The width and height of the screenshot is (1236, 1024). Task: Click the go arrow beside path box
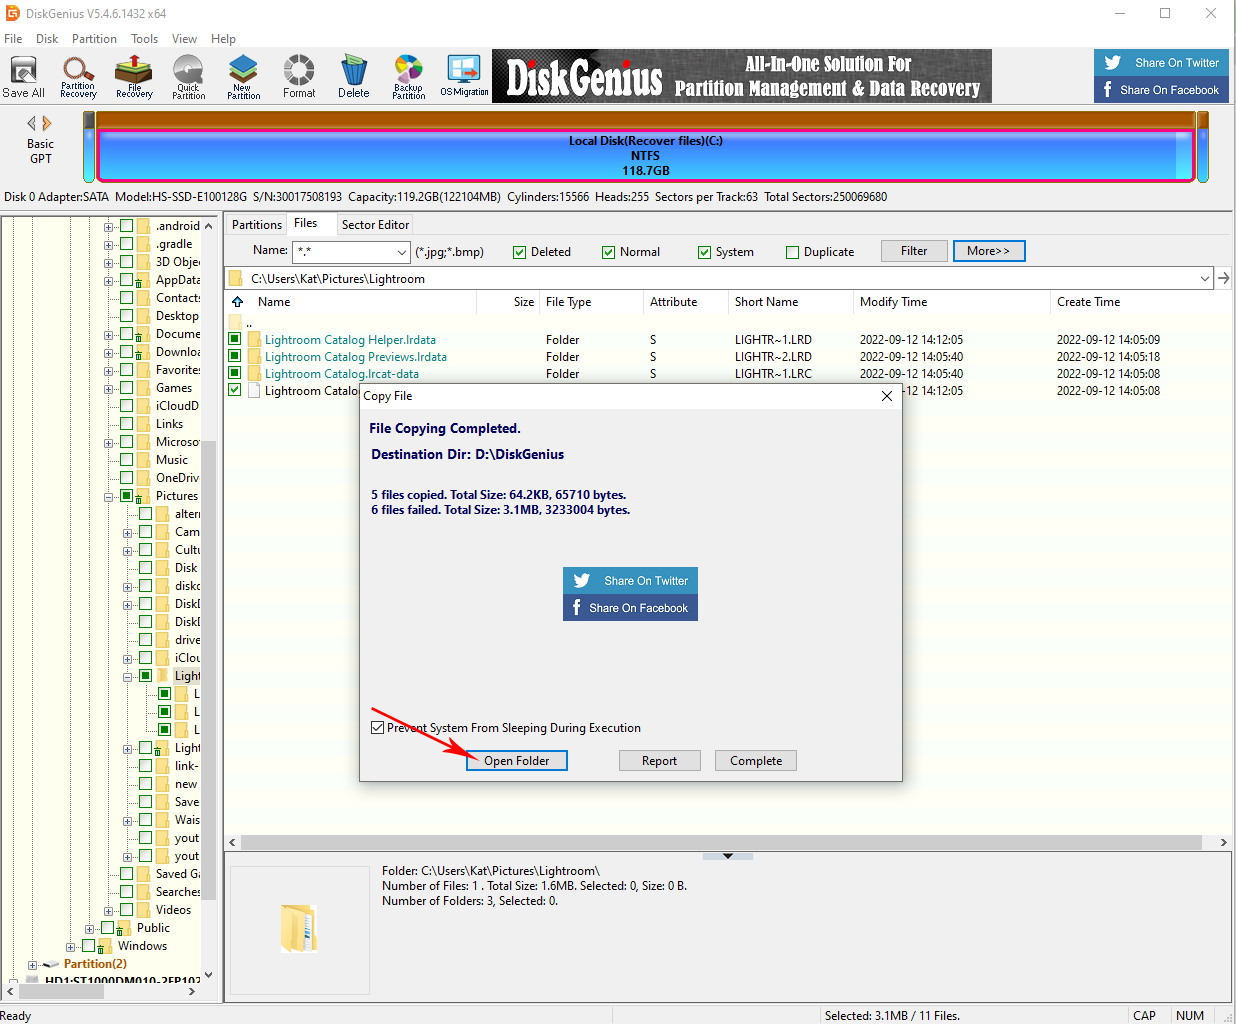click(x=1224, y=279)
